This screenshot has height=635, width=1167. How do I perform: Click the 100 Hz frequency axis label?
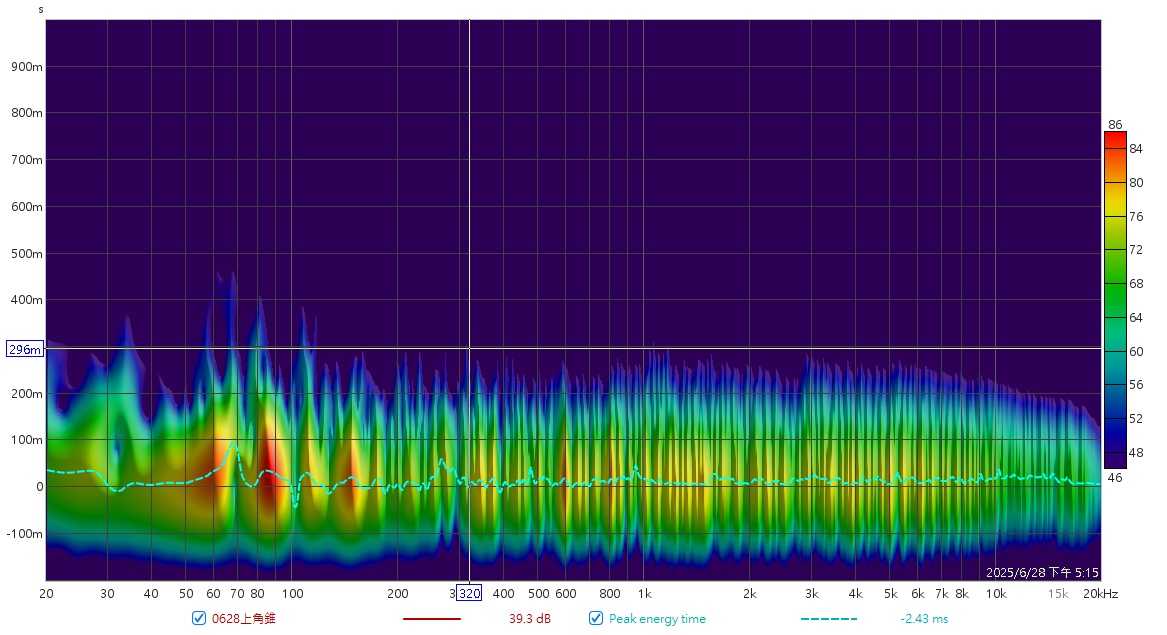[x=292, y=593]
